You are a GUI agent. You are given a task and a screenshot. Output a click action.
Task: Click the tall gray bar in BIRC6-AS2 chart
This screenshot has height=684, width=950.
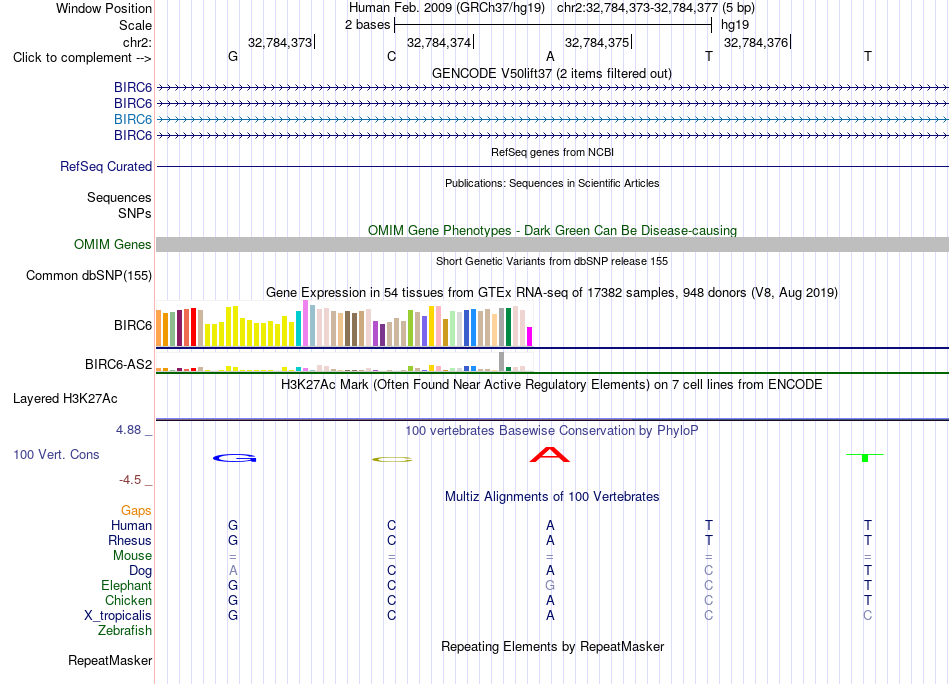point(502,361)
